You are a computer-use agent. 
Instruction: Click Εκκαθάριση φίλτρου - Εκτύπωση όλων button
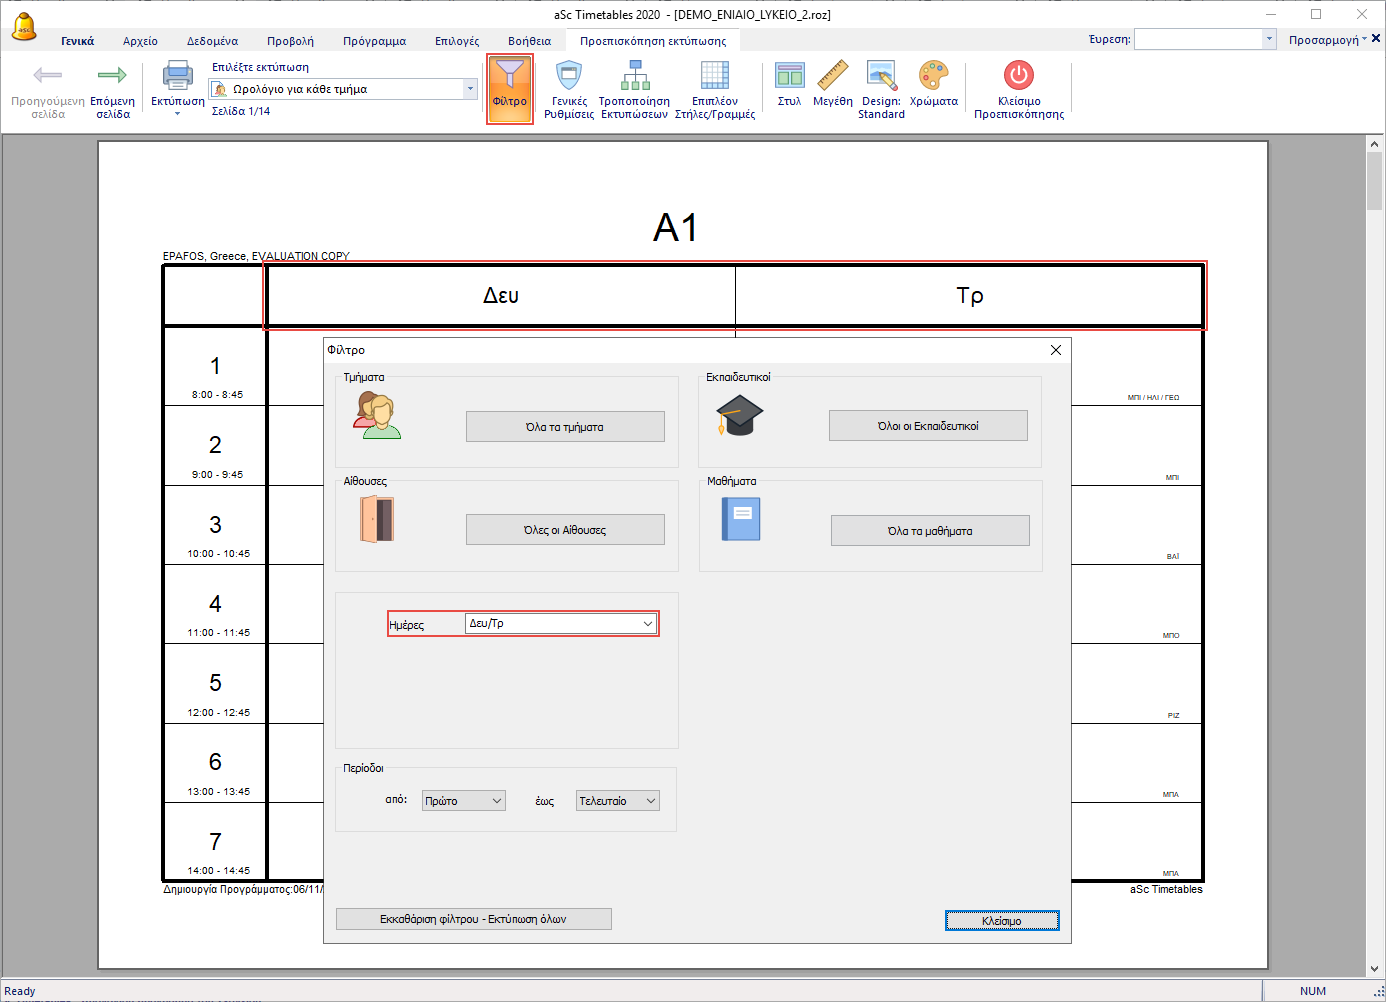click(x=473, y=919)
